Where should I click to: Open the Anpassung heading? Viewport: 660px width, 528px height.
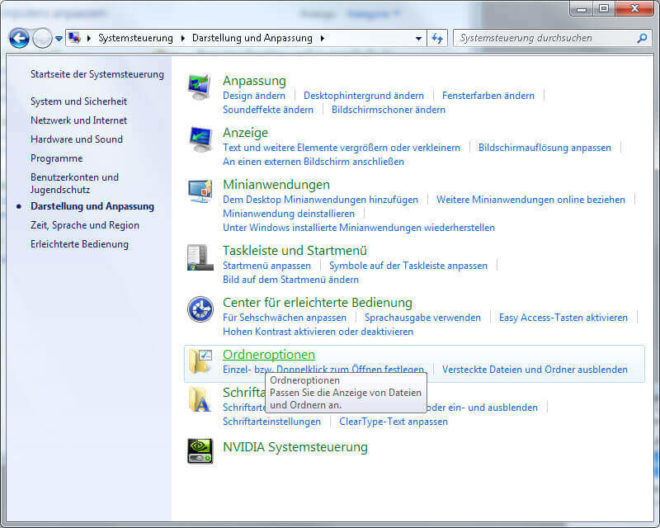point(254,80)
